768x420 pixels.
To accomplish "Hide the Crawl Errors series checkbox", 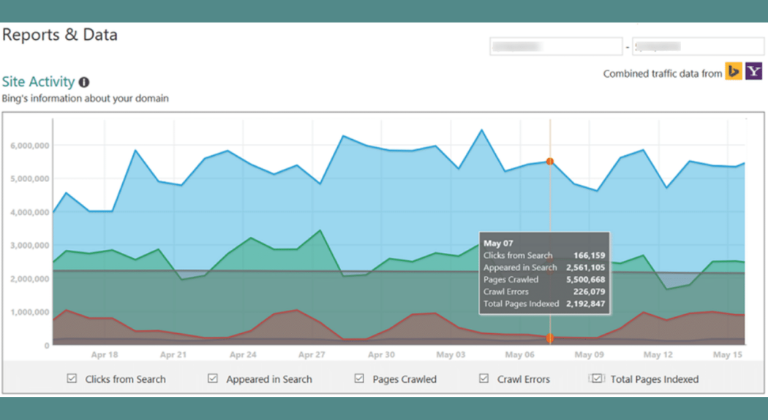I will coord(484,379).
